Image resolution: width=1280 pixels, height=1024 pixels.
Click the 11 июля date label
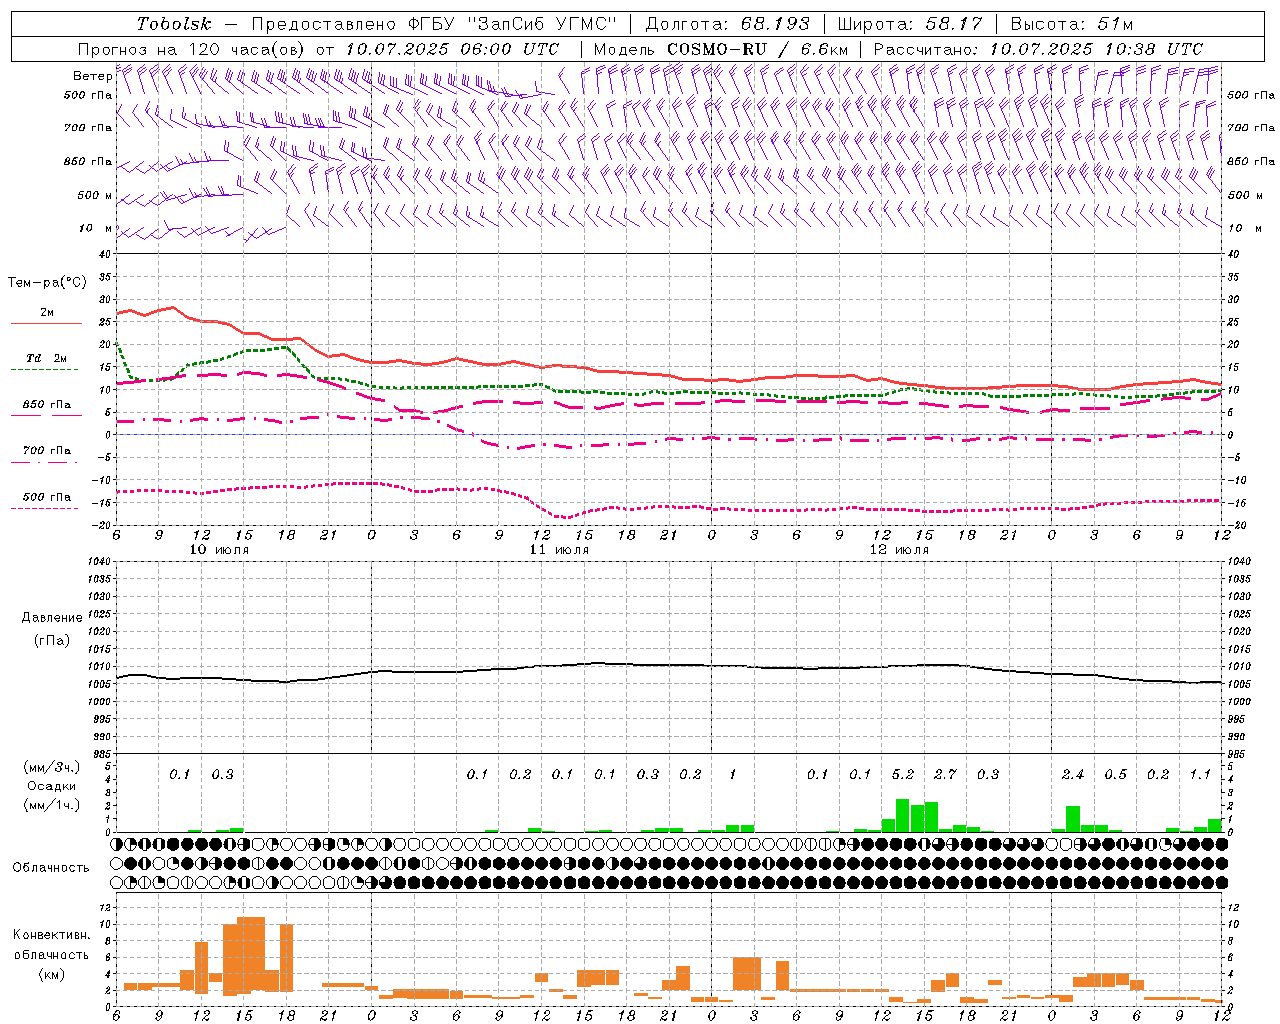[559, 549]
